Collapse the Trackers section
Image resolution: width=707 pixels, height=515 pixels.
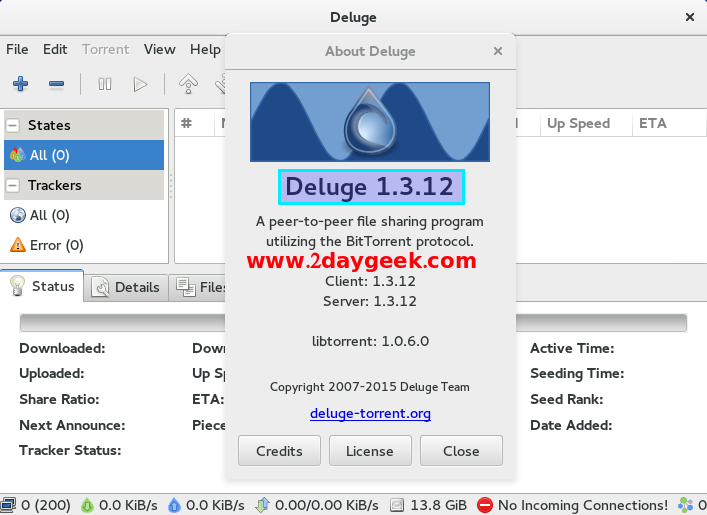(x=13, y=185)
